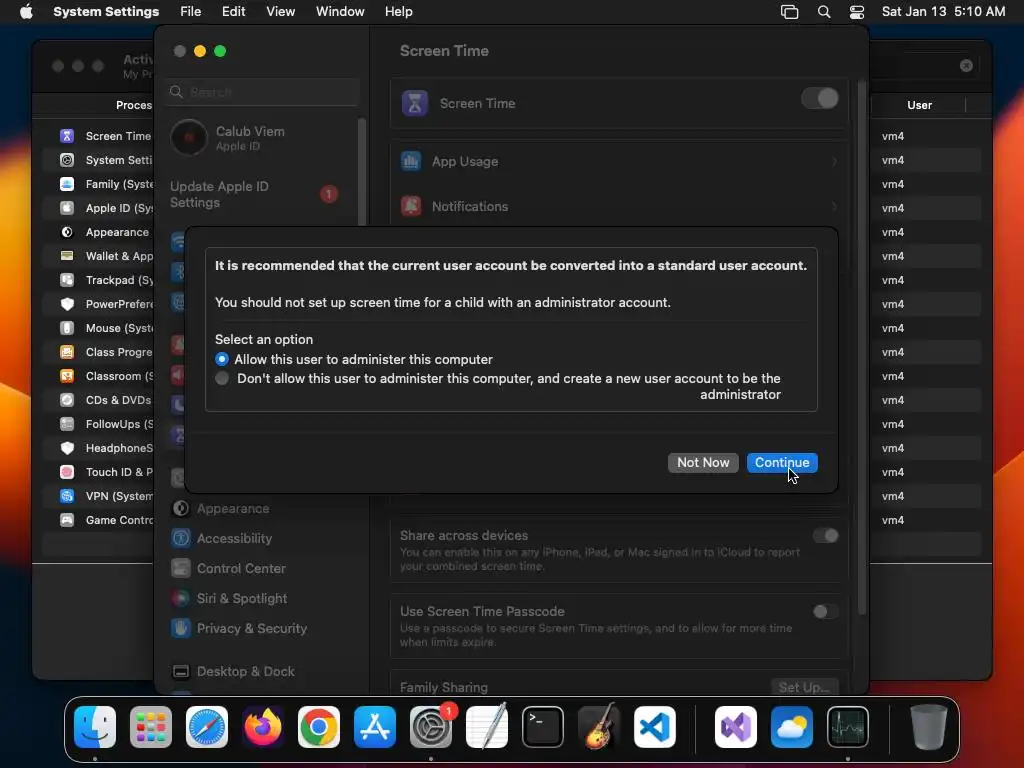The image size is (1024, 768).
Task: Open System Settings from the Dock
Action: [x=431, y=727]
